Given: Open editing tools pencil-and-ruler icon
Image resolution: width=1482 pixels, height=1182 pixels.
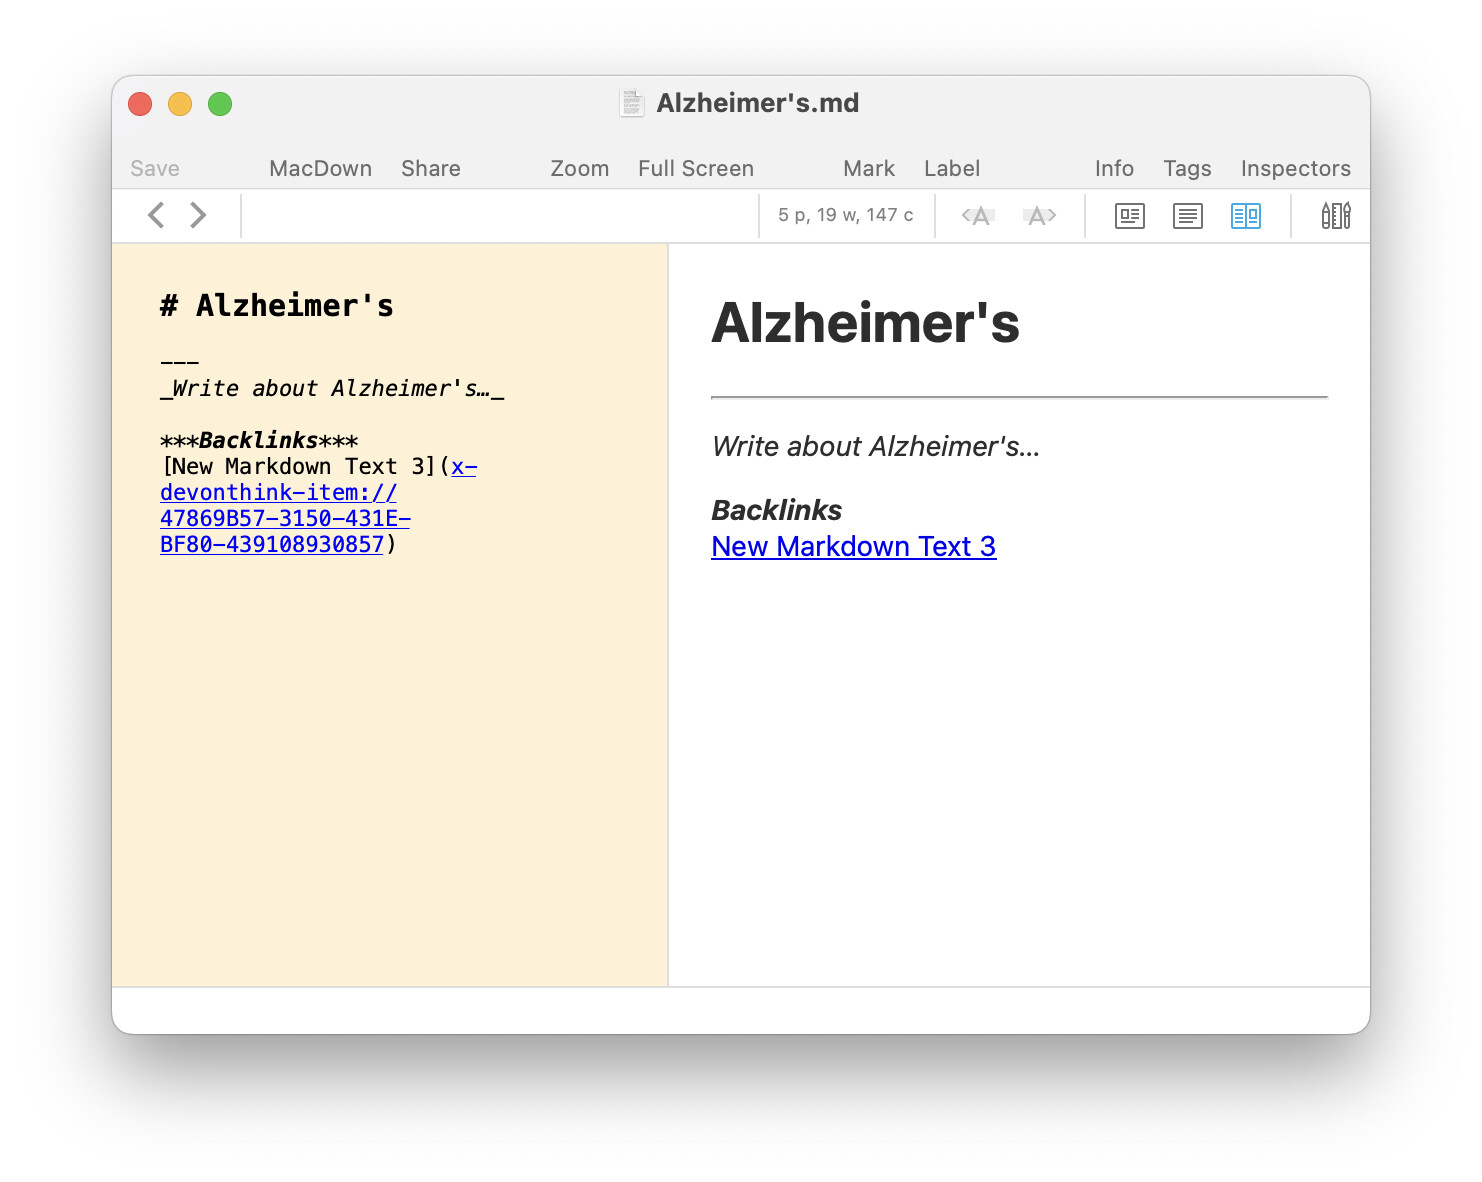Looking at the screenshot, I should click(x=1336, y=216).
